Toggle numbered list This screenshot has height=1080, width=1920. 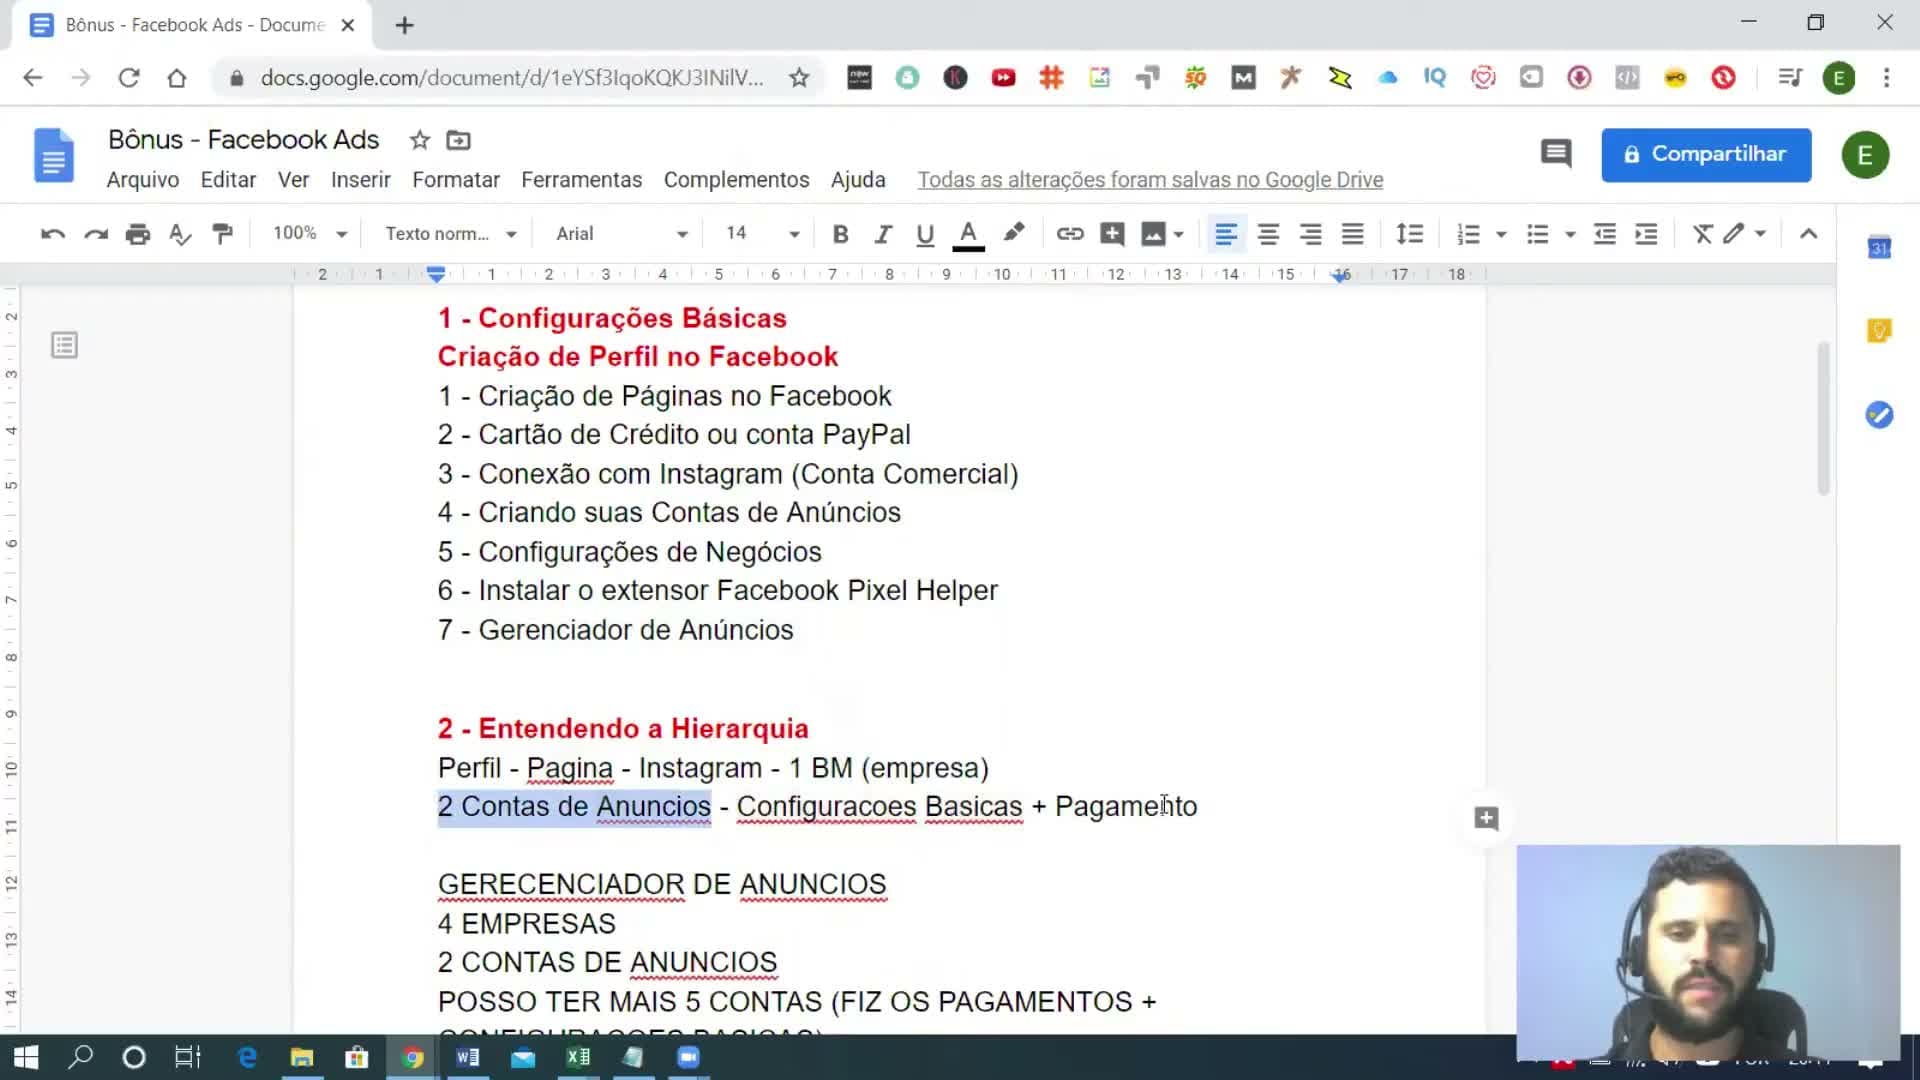[x=1468, y=234]
